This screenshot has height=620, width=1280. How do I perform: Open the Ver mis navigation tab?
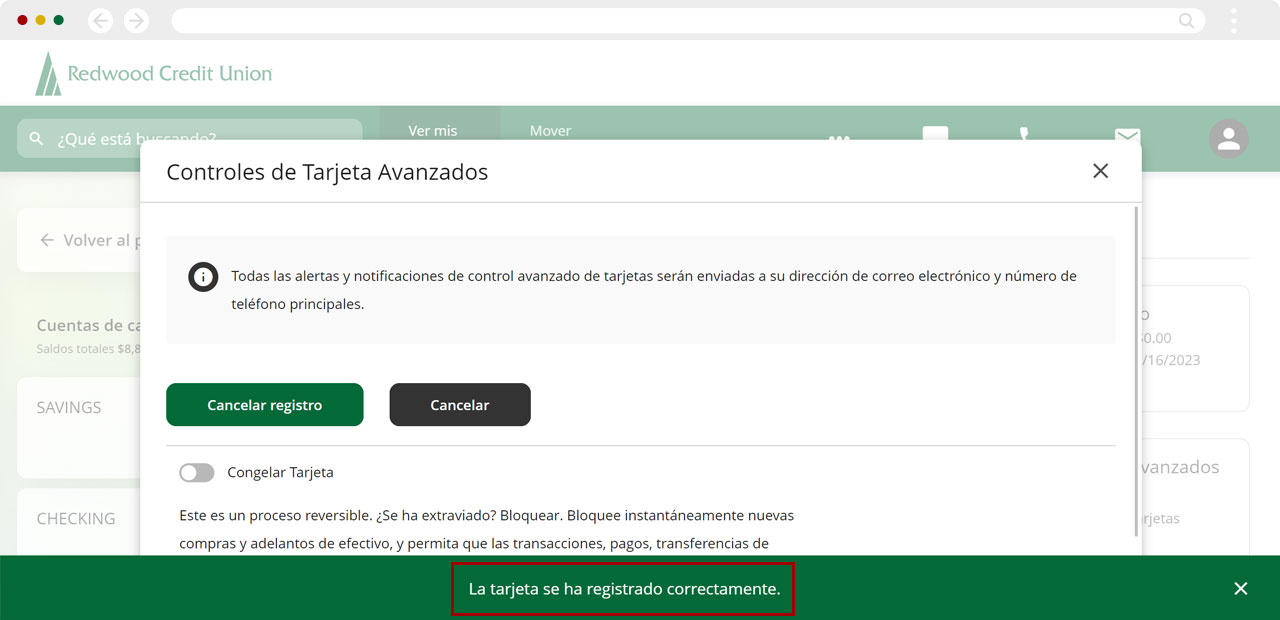tap(433, 130)
